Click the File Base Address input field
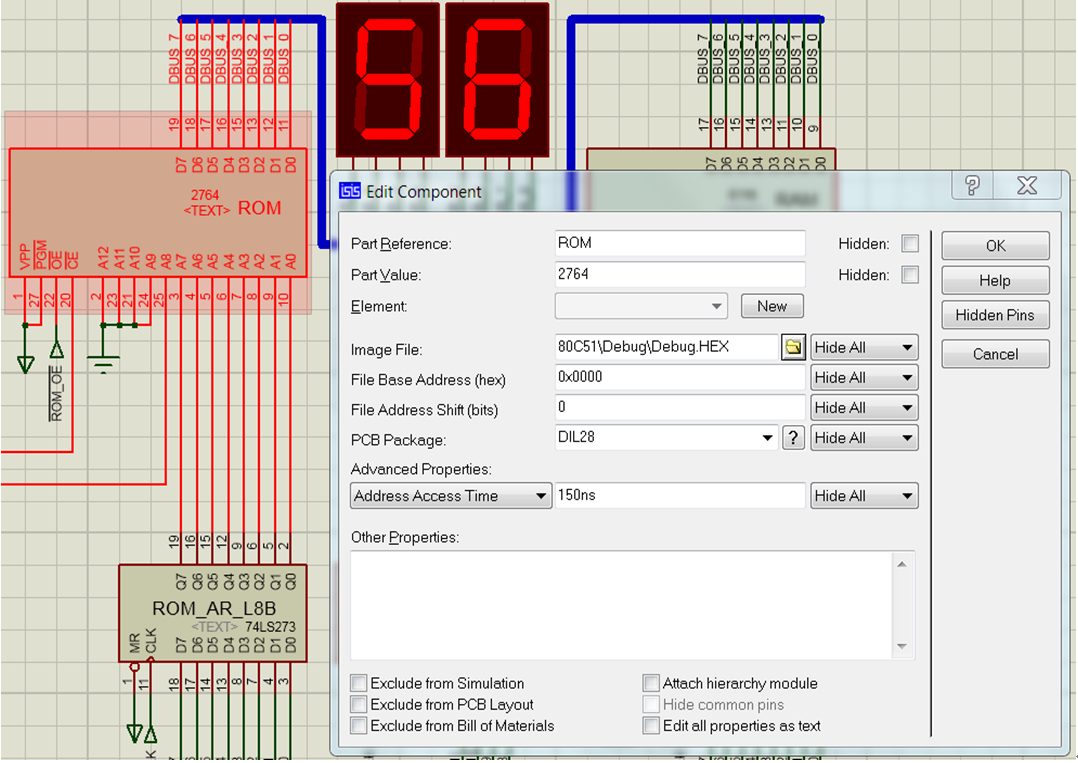Viewport: 1078px width, 763px height. 679,377
